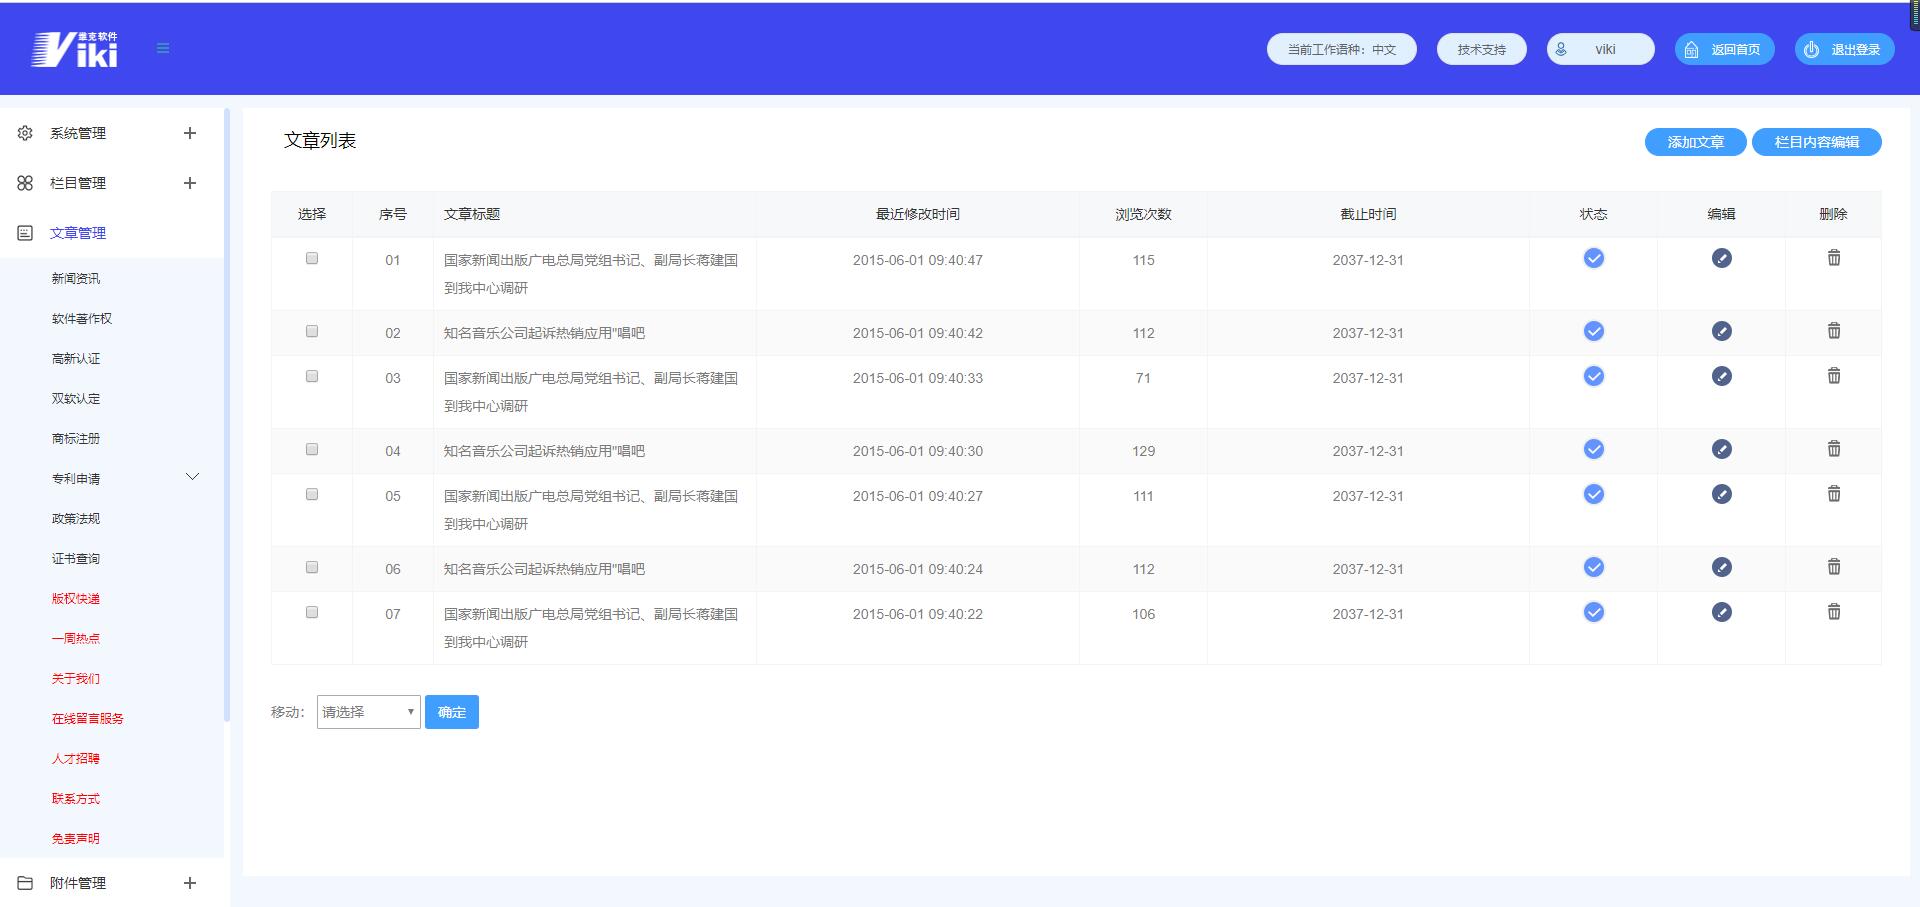Click the status check icon for article 06
This screenshot has width=1920, height=907.
pos(1593,568)
